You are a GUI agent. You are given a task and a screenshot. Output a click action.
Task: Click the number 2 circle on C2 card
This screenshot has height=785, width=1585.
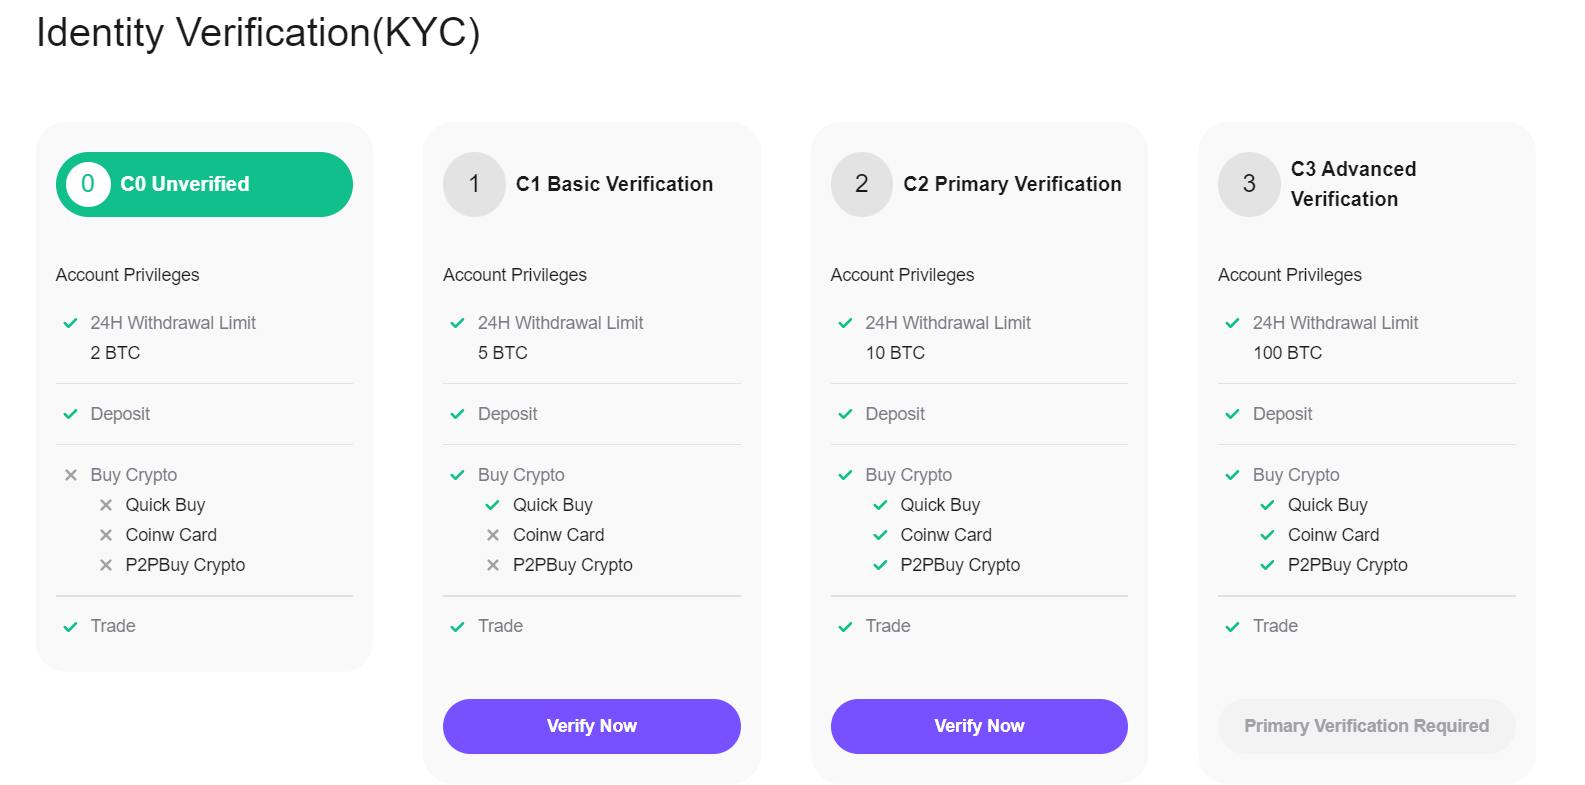click(x=861, y=184)
